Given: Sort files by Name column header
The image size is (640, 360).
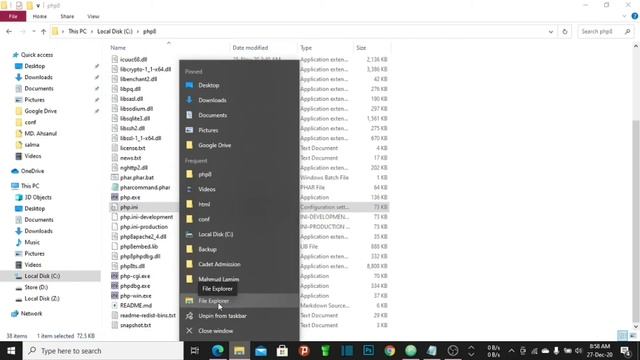Looking at the screenshot, I should click(118, 48).
